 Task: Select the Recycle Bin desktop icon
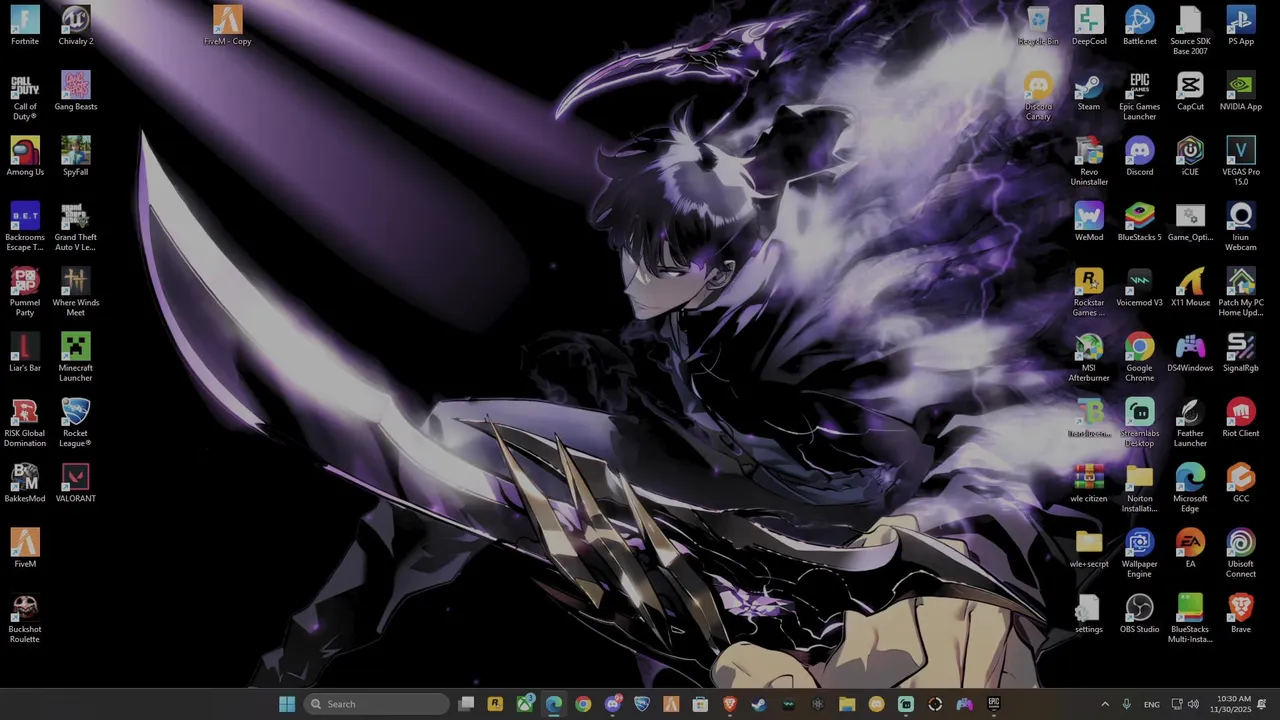(x=1038, y=25)
